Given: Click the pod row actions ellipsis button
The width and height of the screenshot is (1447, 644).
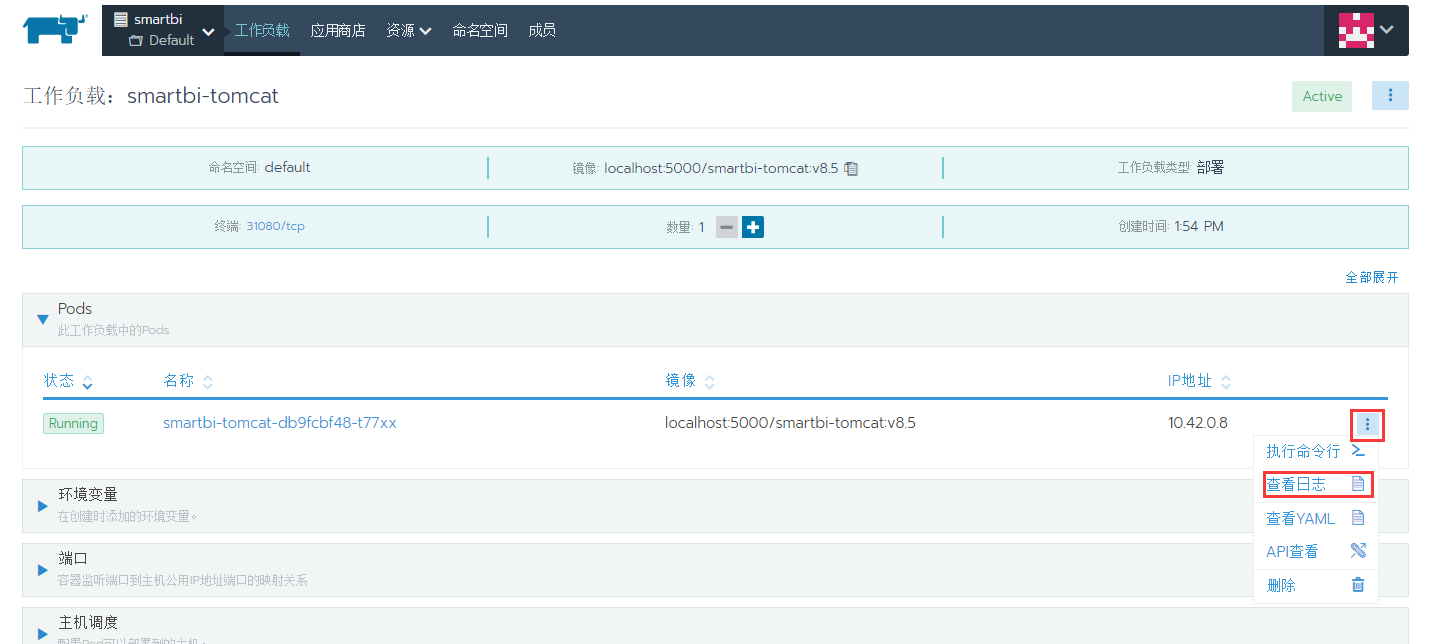Looking at the screenshot, I should click(x=1367, y=425).
